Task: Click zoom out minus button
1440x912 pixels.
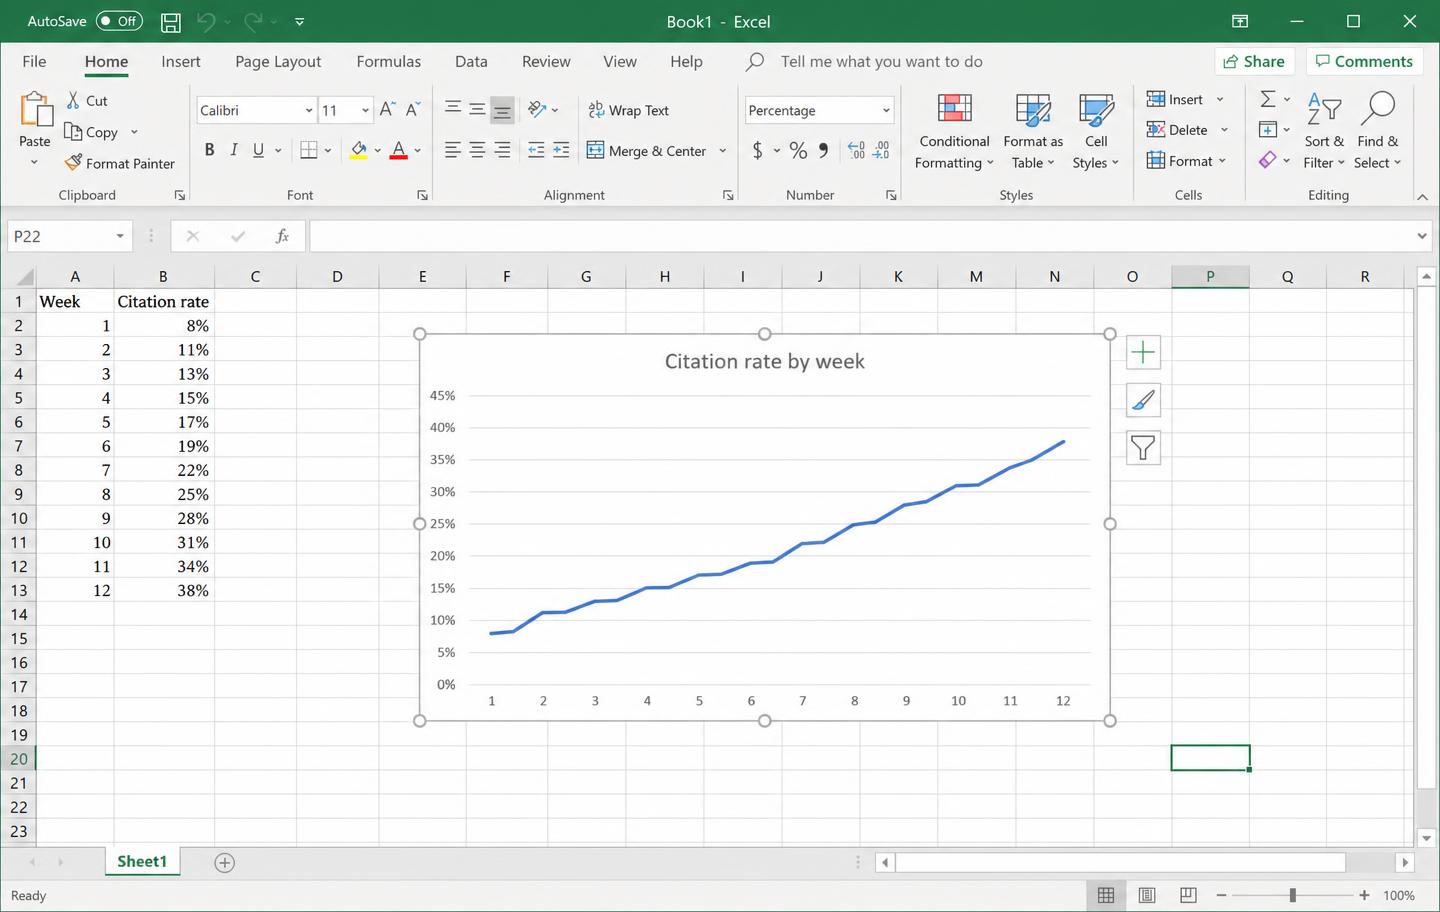Action: point(1221,895)
